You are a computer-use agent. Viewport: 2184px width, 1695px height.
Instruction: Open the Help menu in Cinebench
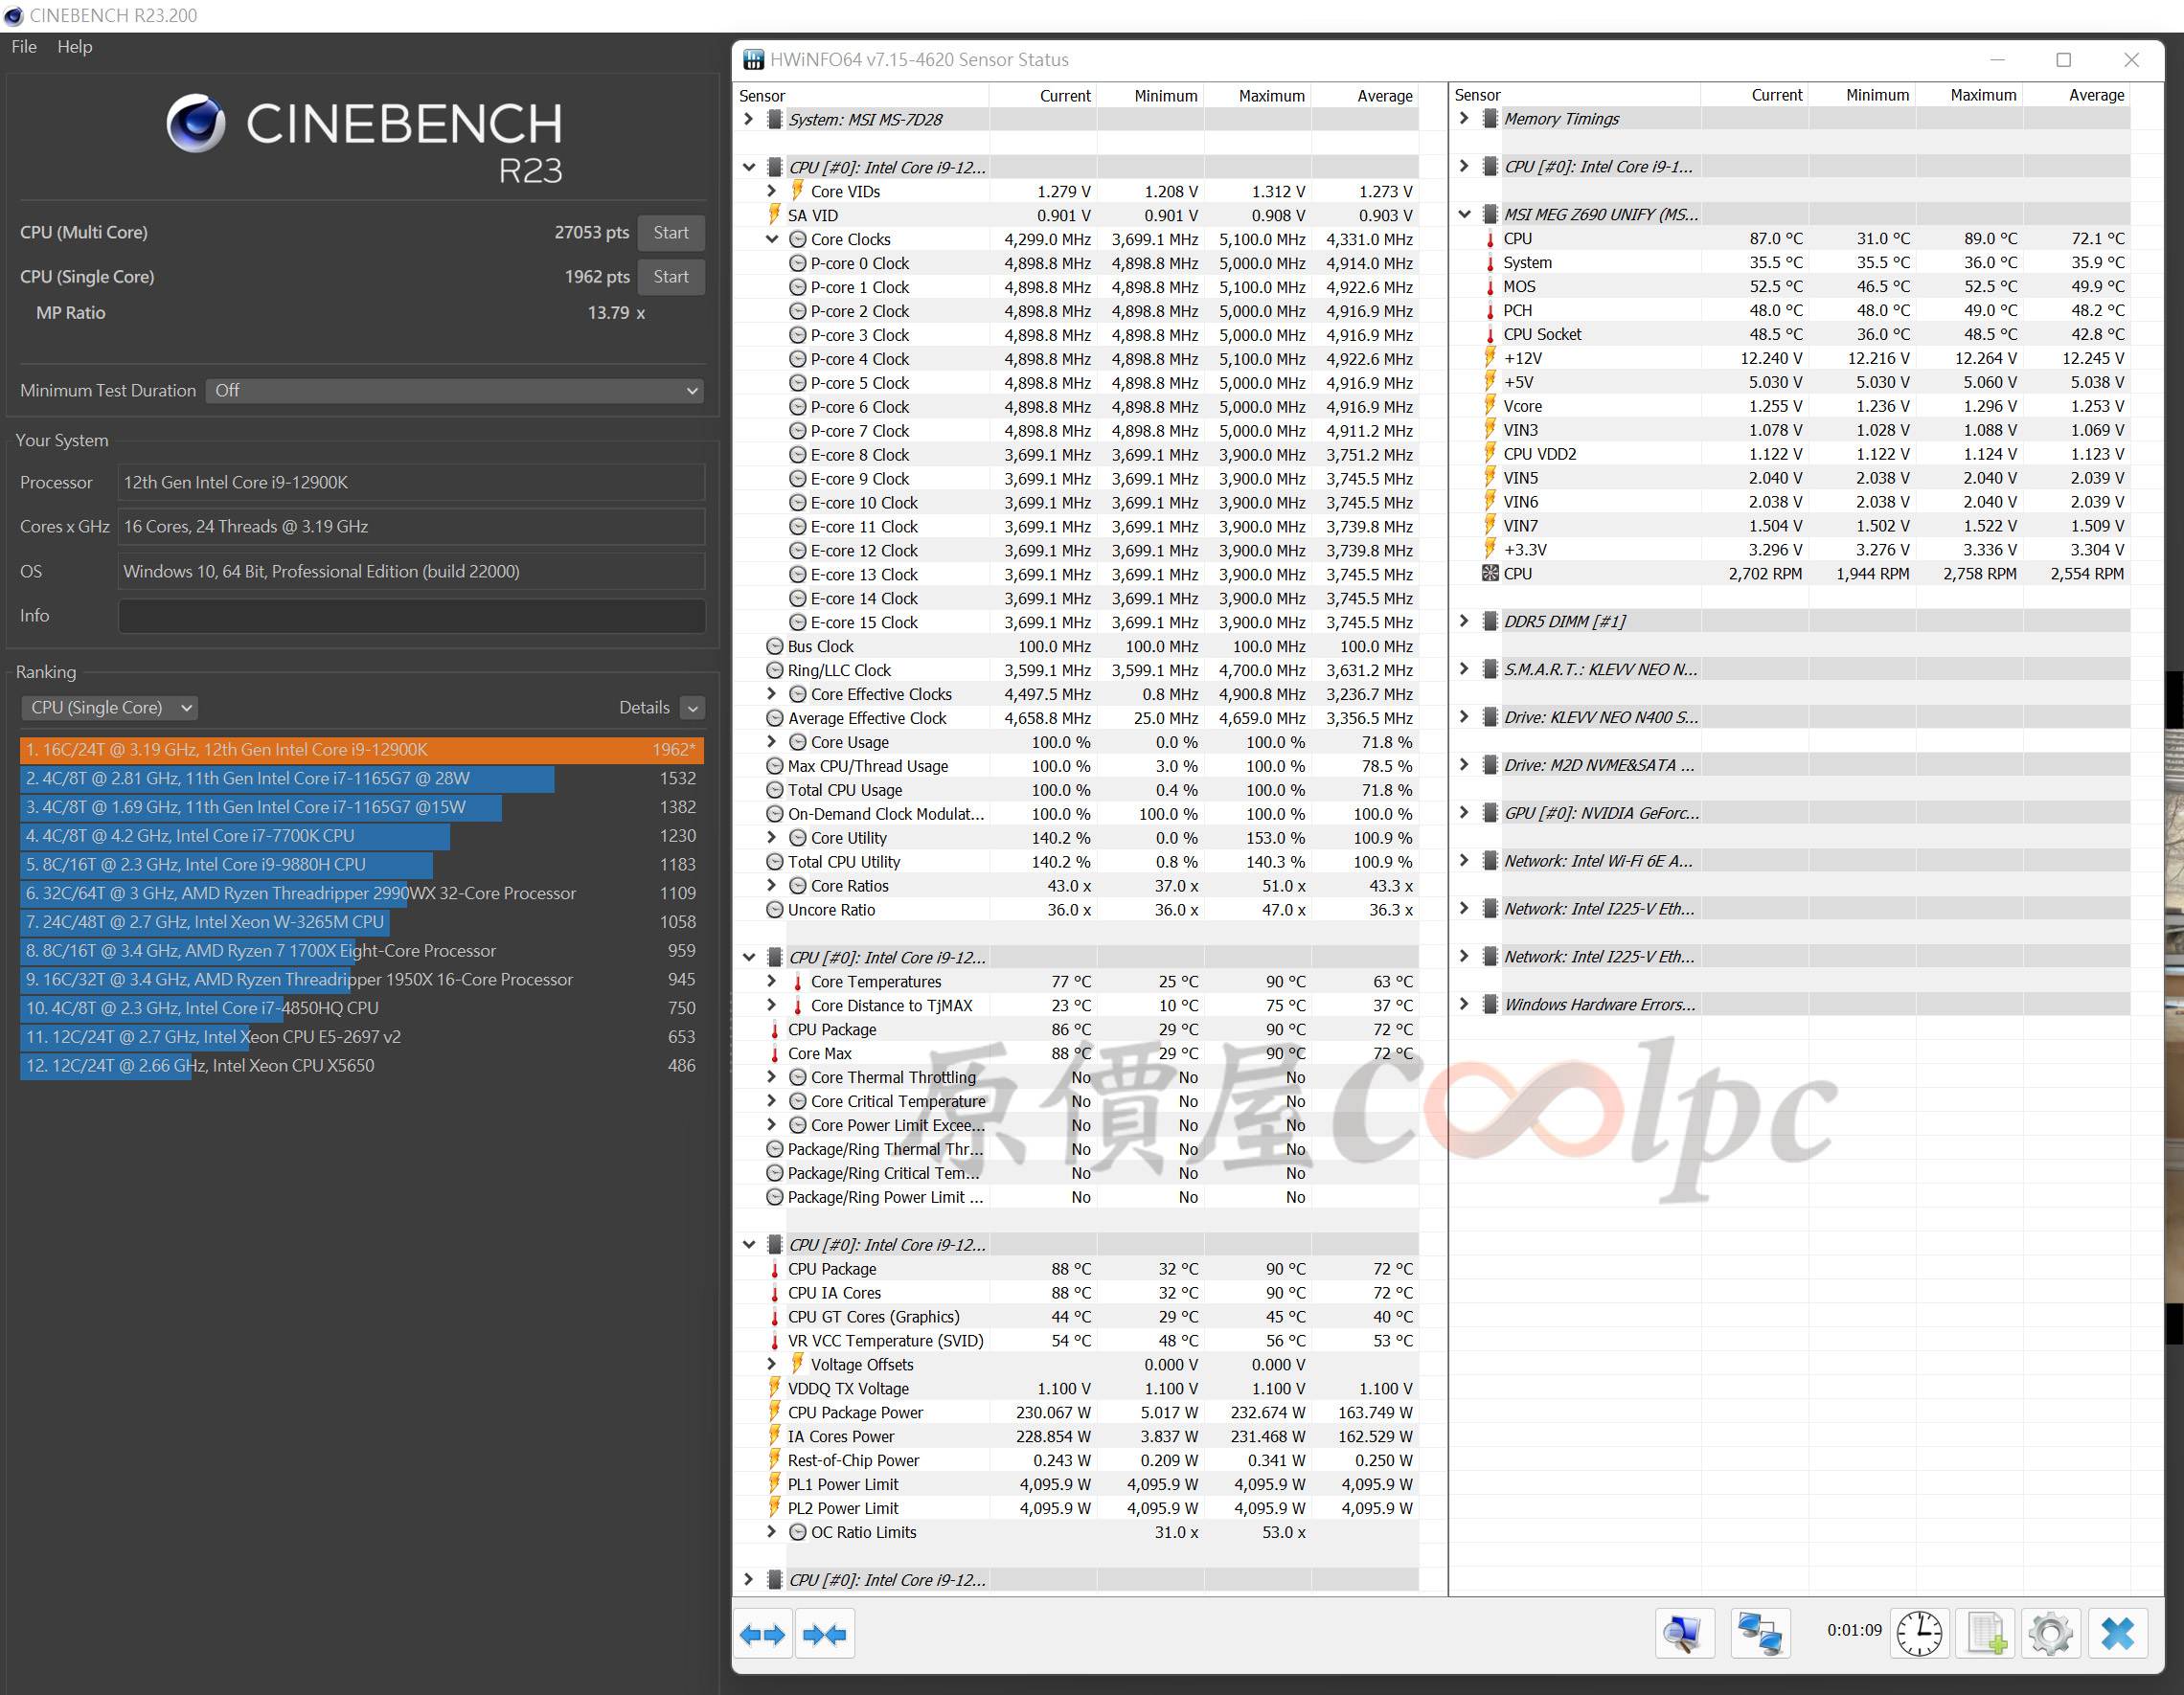click(x=75, y=46)
